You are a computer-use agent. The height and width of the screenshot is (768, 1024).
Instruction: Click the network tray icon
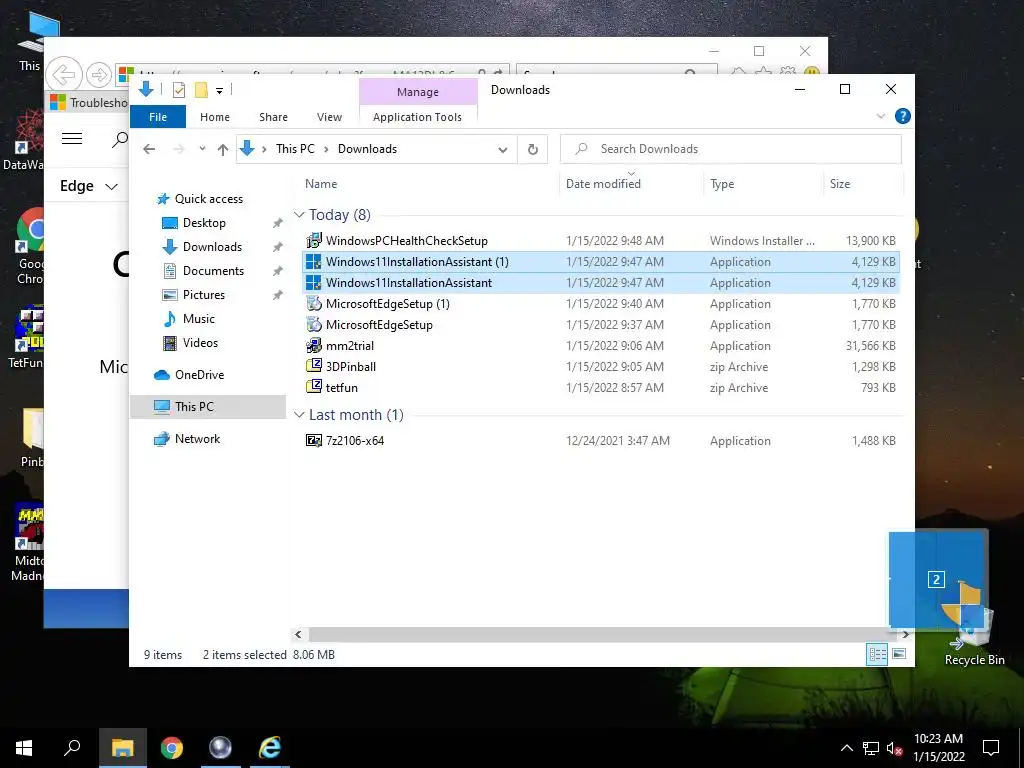click(x=871, y=748)
